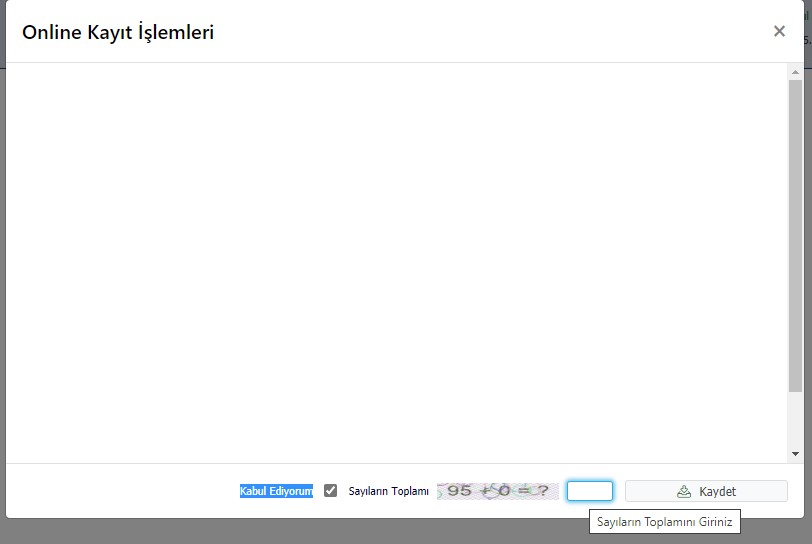Click scrollbar track below the thumb
812x544 pixels.
pos(795,420)
